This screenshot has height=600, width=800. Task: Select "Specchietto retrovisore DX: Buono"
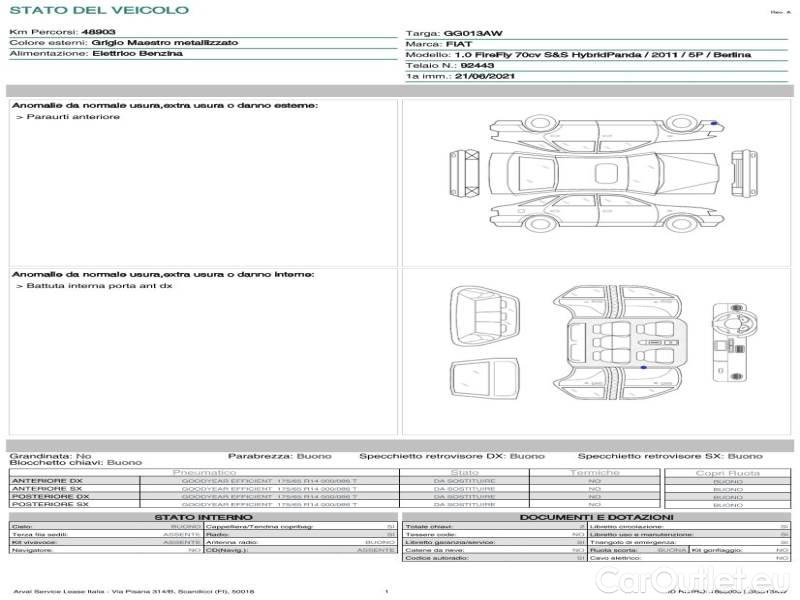[x=452, y=456]
